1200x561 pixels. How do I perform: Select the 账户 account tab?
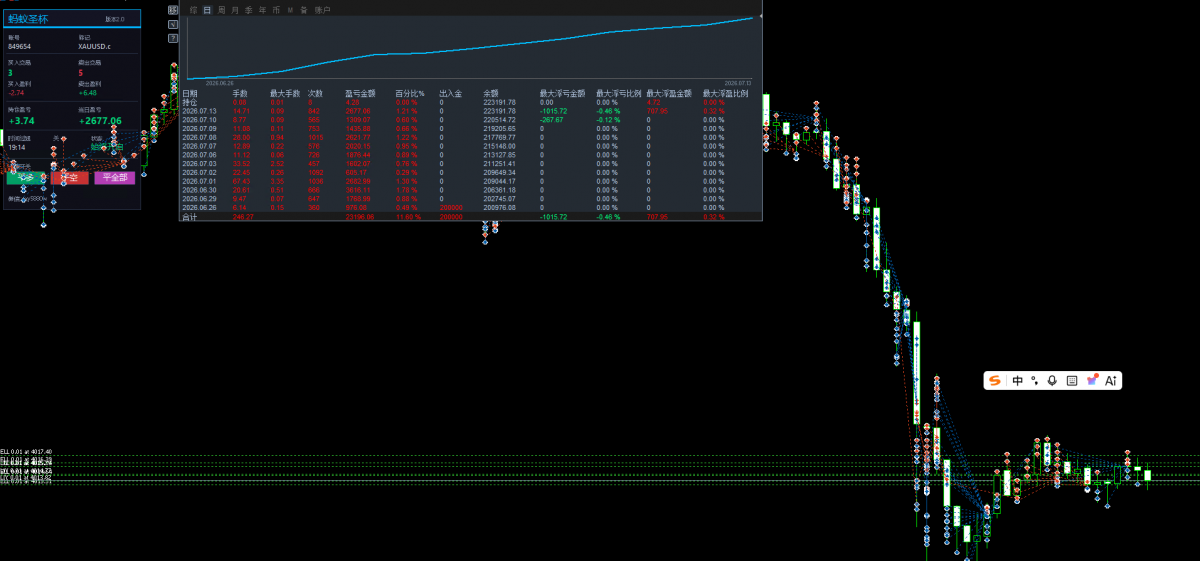(x=322, y=10)
